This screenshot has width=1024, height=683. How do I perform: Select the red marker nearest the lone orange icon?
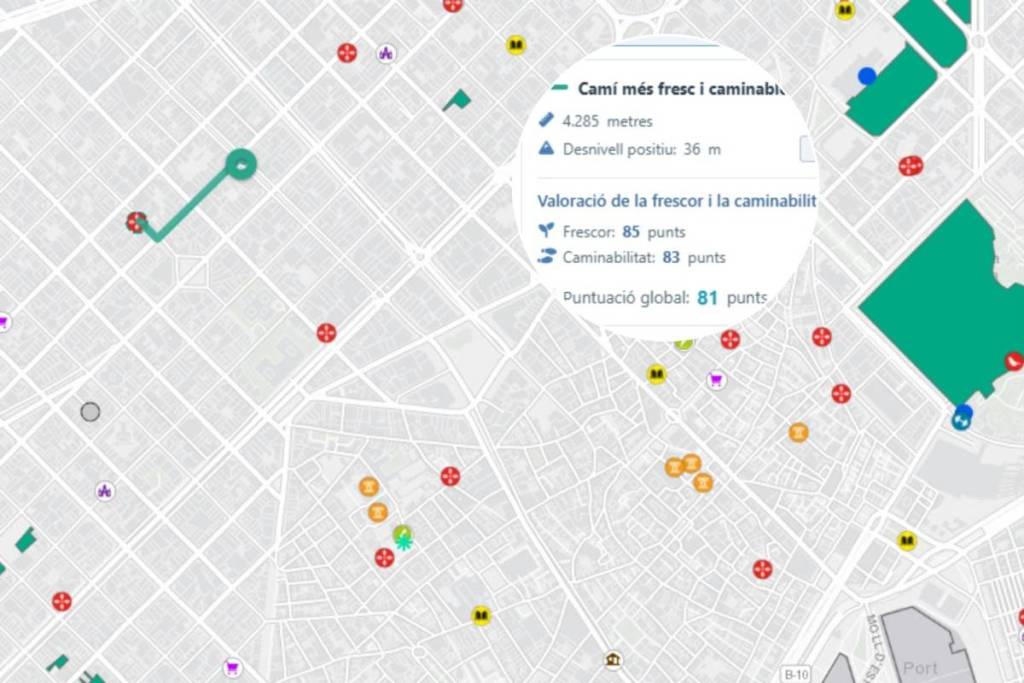(841, 394)
